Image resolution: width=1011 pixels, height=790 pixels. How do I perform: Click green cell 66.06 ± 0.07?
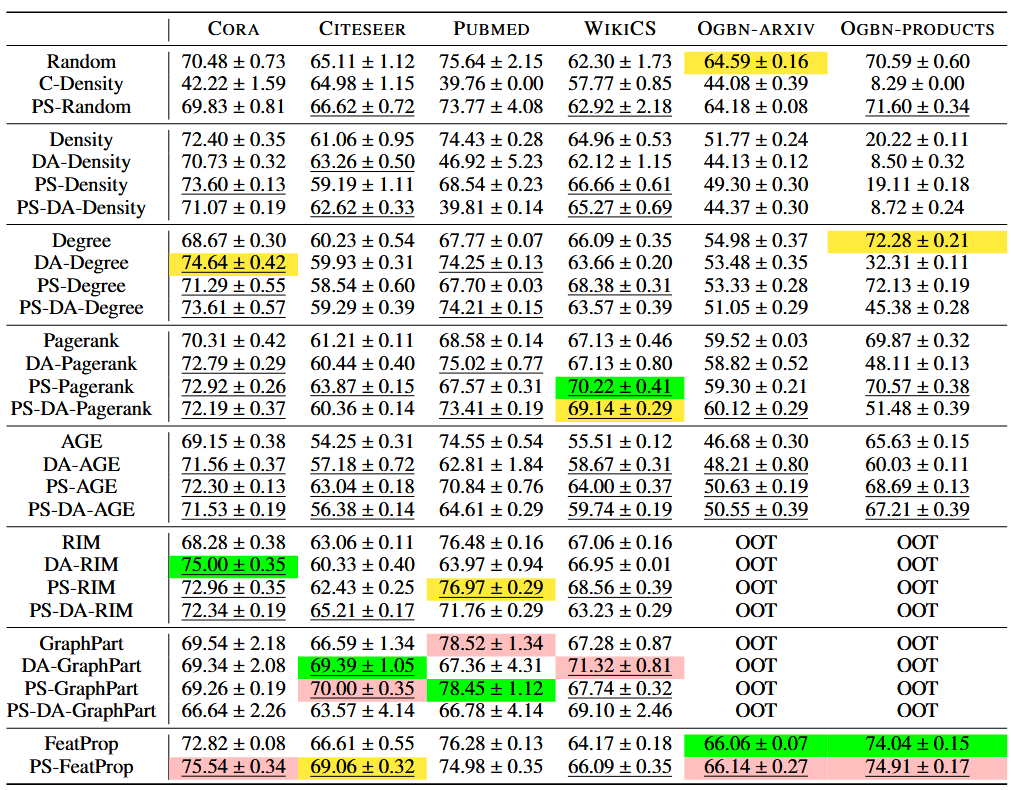click(x=756, y=745)
